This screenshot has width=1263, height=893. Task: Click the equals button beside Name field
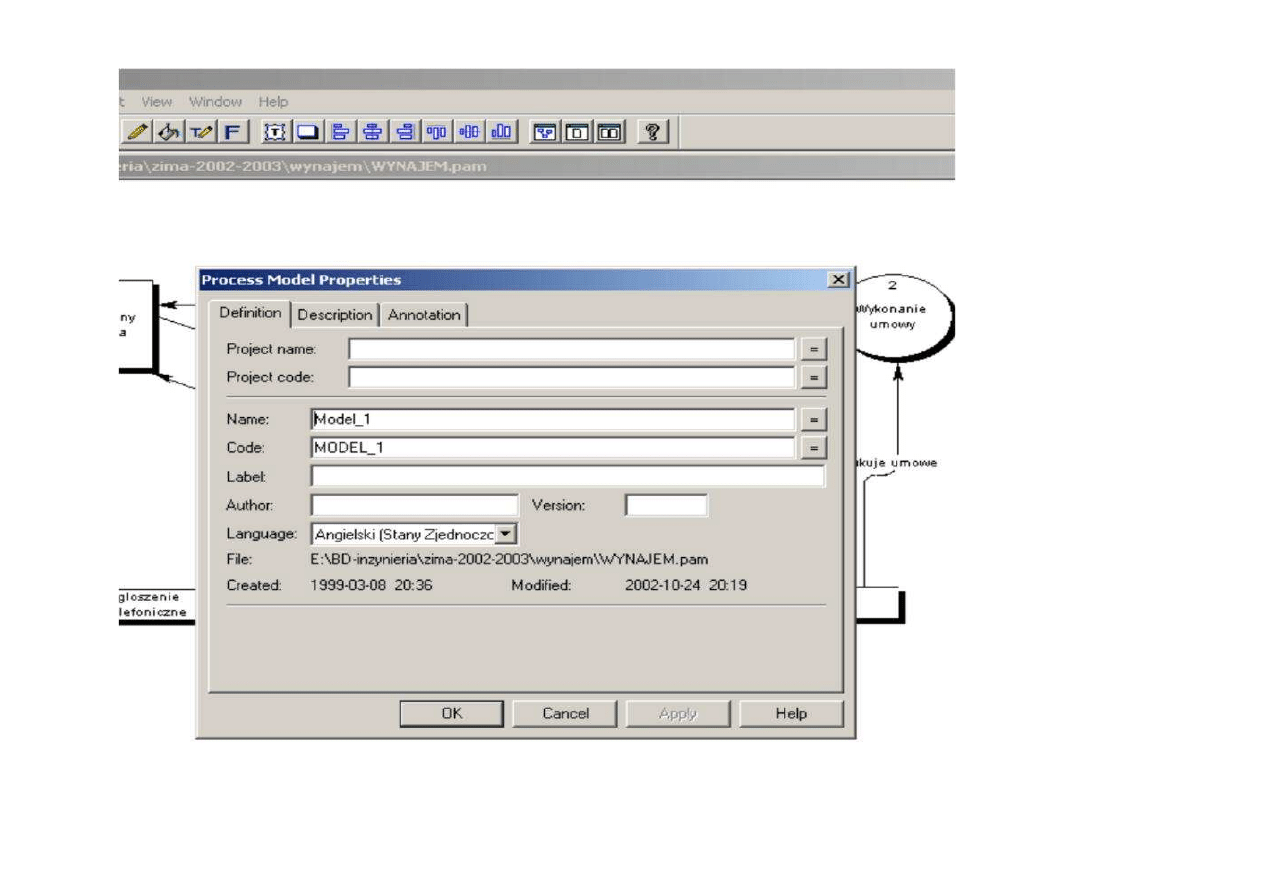[x=814, y=420]
